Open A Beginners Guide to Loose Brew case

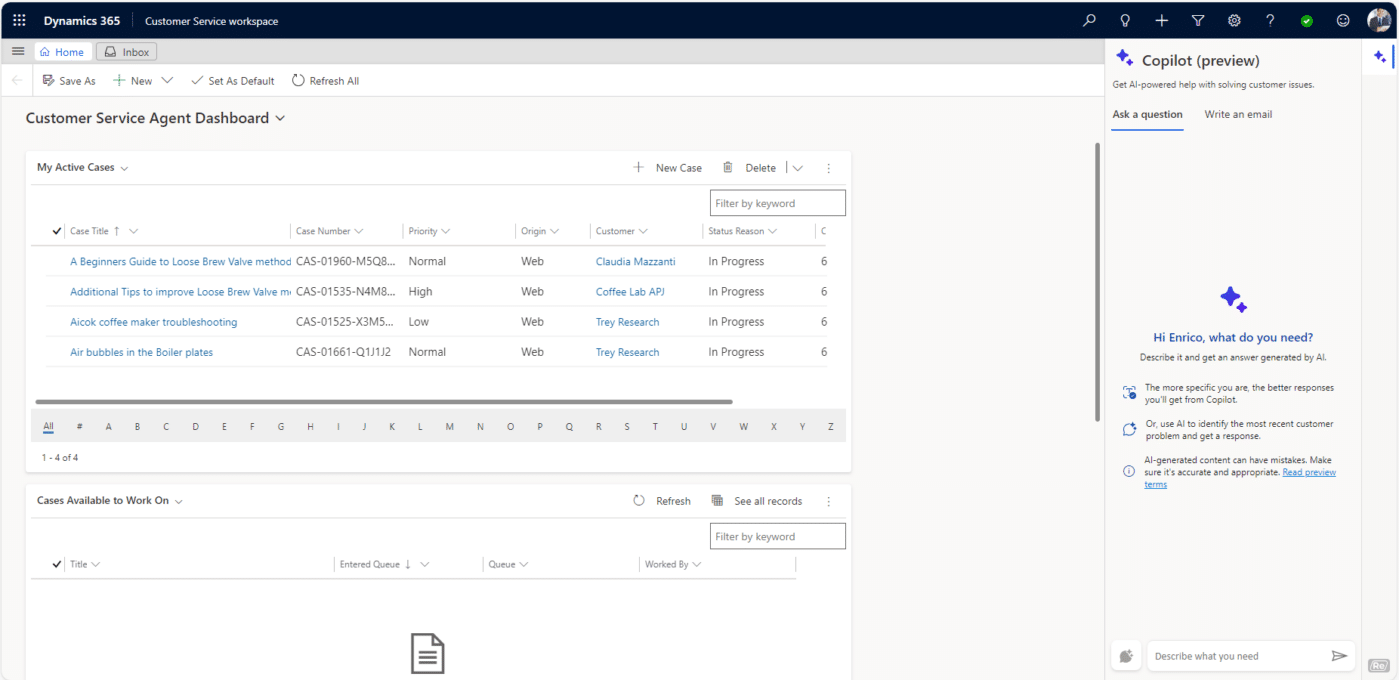point(180,262)
